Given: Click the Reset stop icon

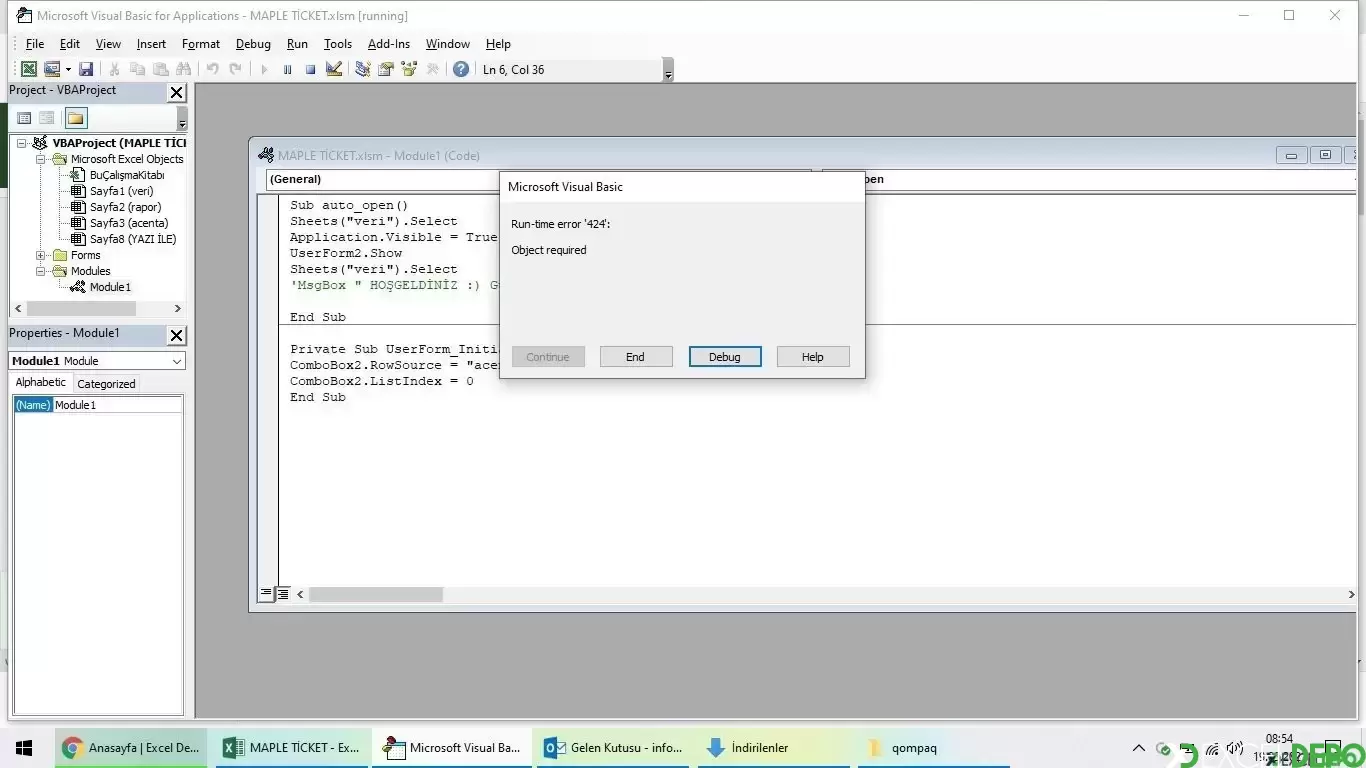Looking at the screenshot, I should (310, 69).
